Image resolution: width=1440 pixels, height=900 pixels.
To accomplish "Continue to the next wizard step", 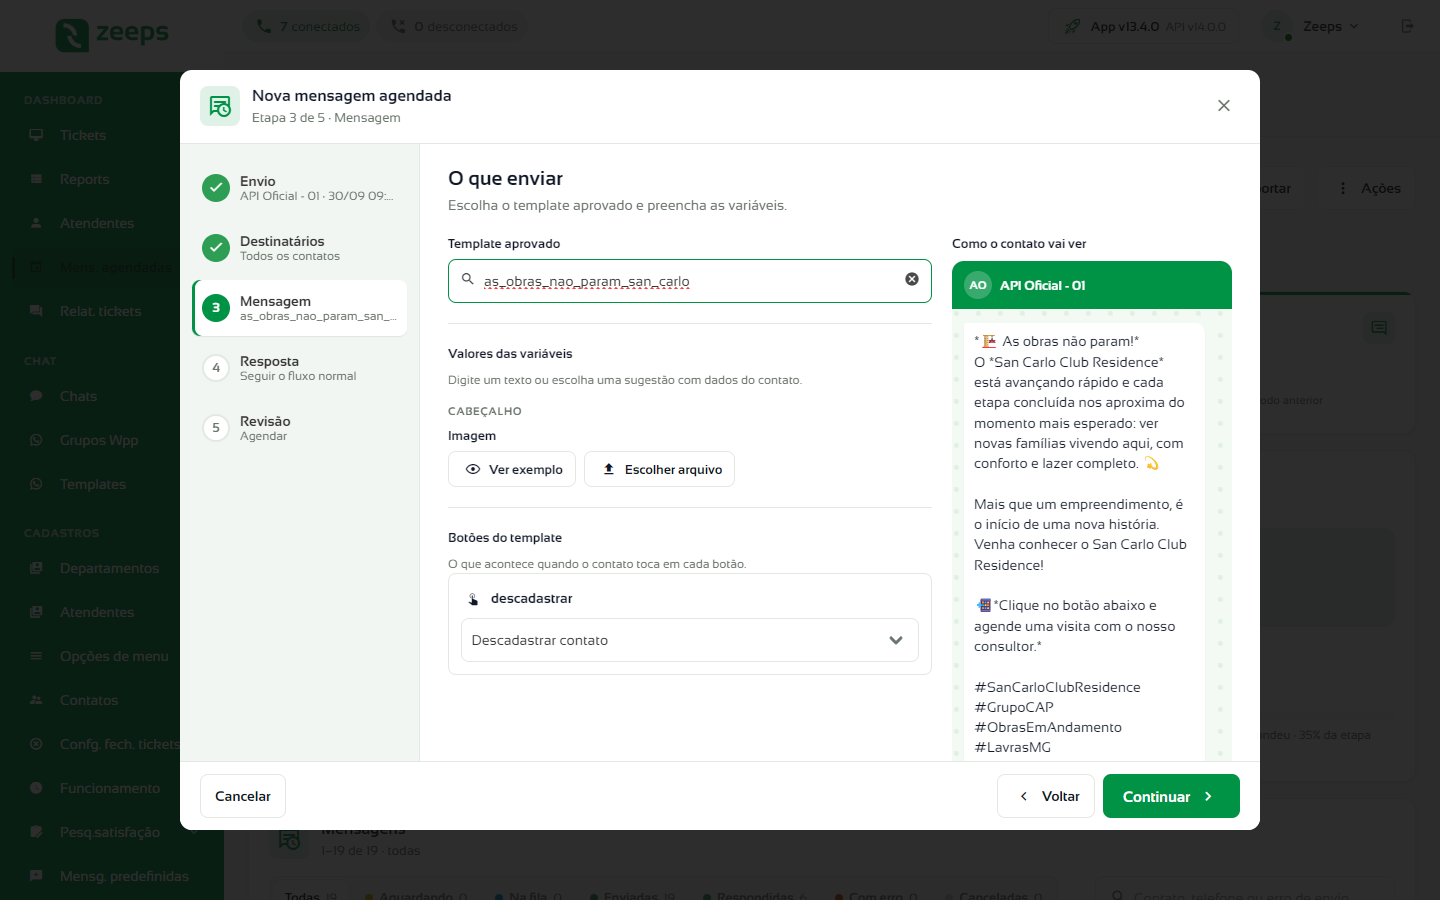I will pos(1171,796).
